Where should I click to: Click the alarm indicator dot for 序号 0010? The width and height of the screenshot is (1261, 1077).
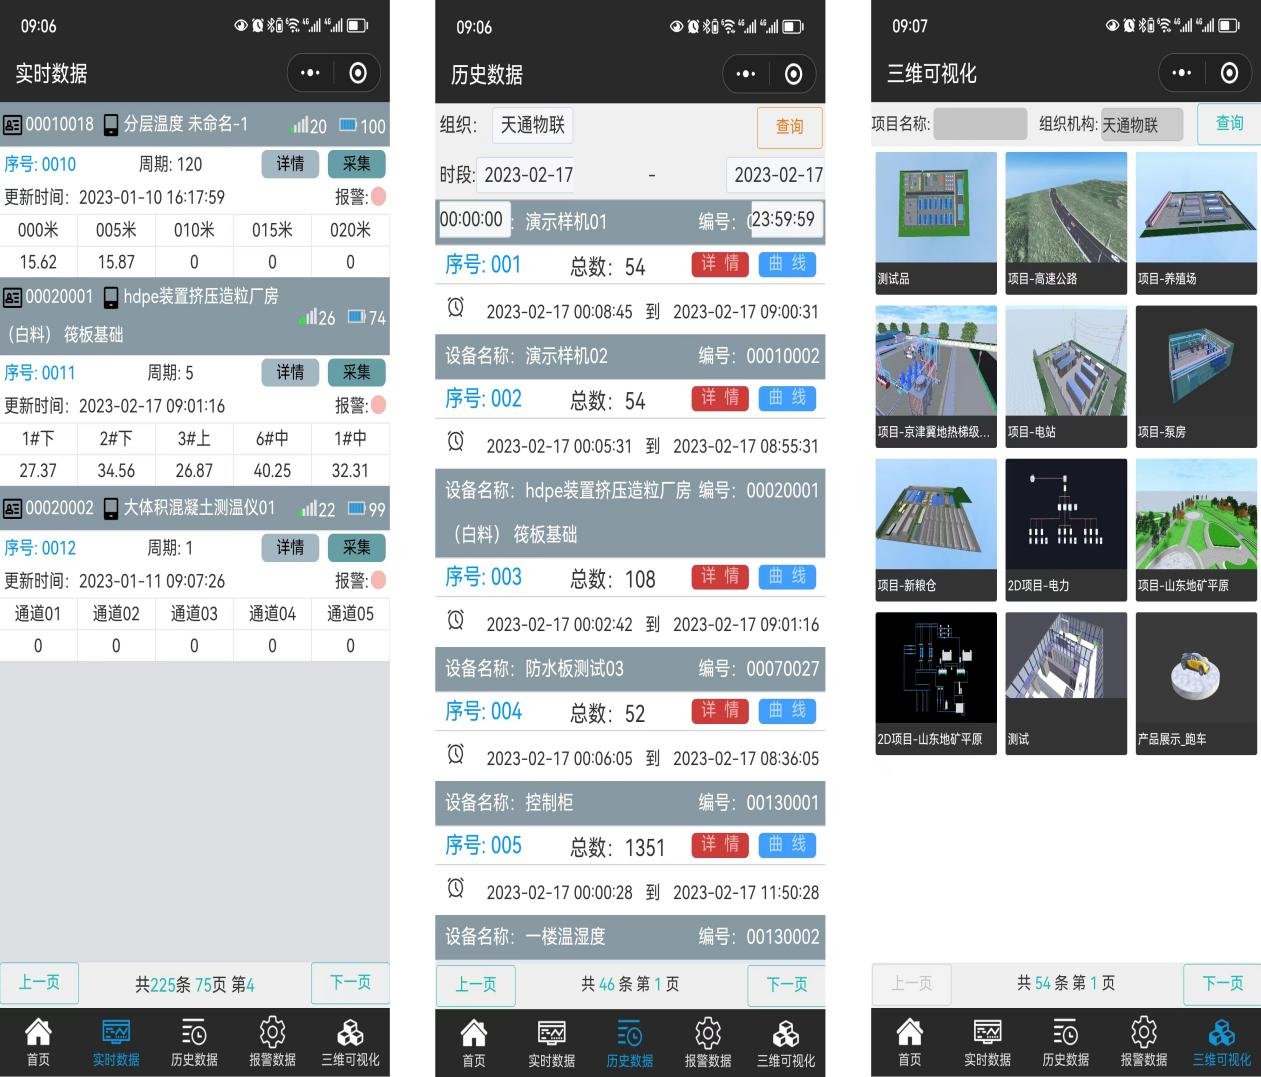(379, 197)
